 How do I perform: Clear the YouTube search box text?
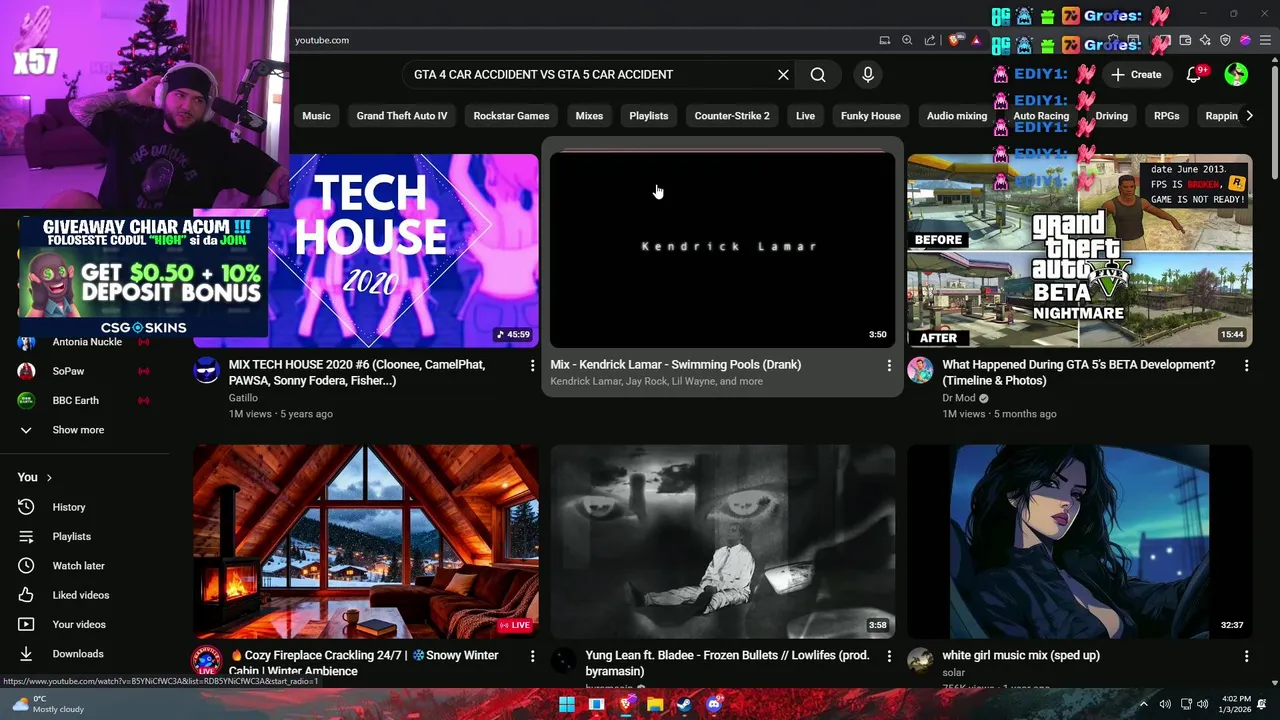click(783, 75)
